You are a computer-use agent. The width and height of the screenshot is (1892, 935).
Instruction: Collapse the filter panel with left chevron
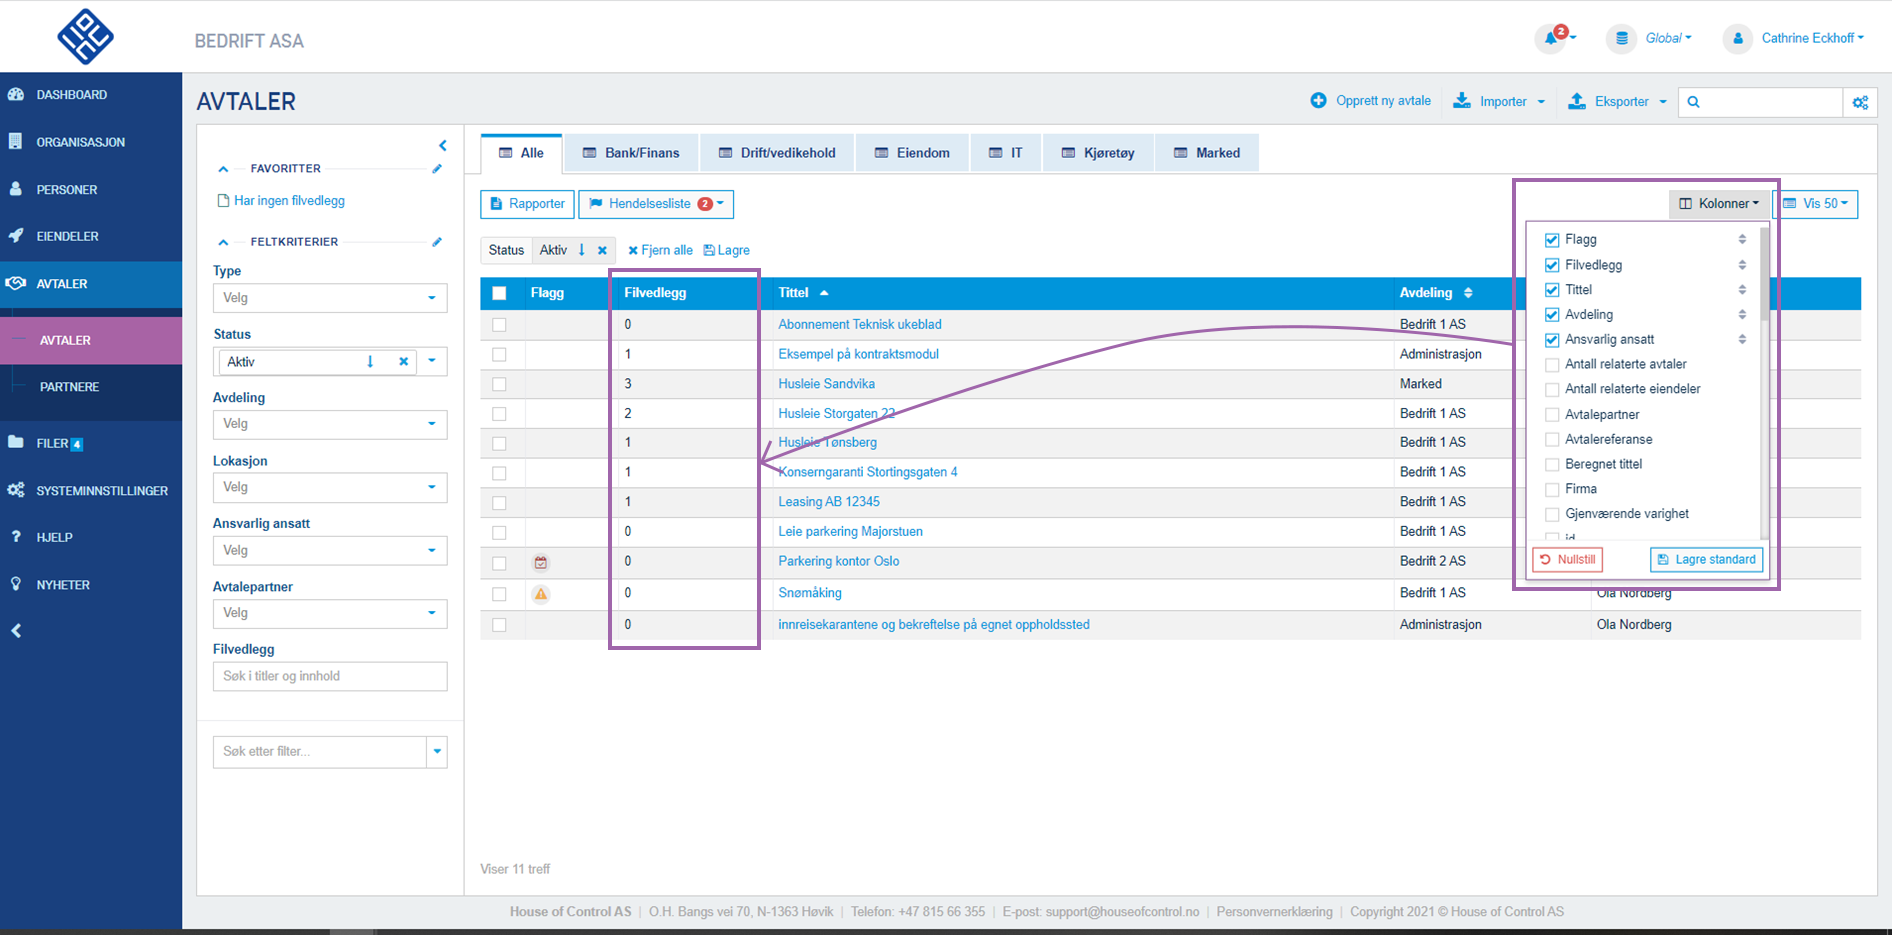[442, 146]
